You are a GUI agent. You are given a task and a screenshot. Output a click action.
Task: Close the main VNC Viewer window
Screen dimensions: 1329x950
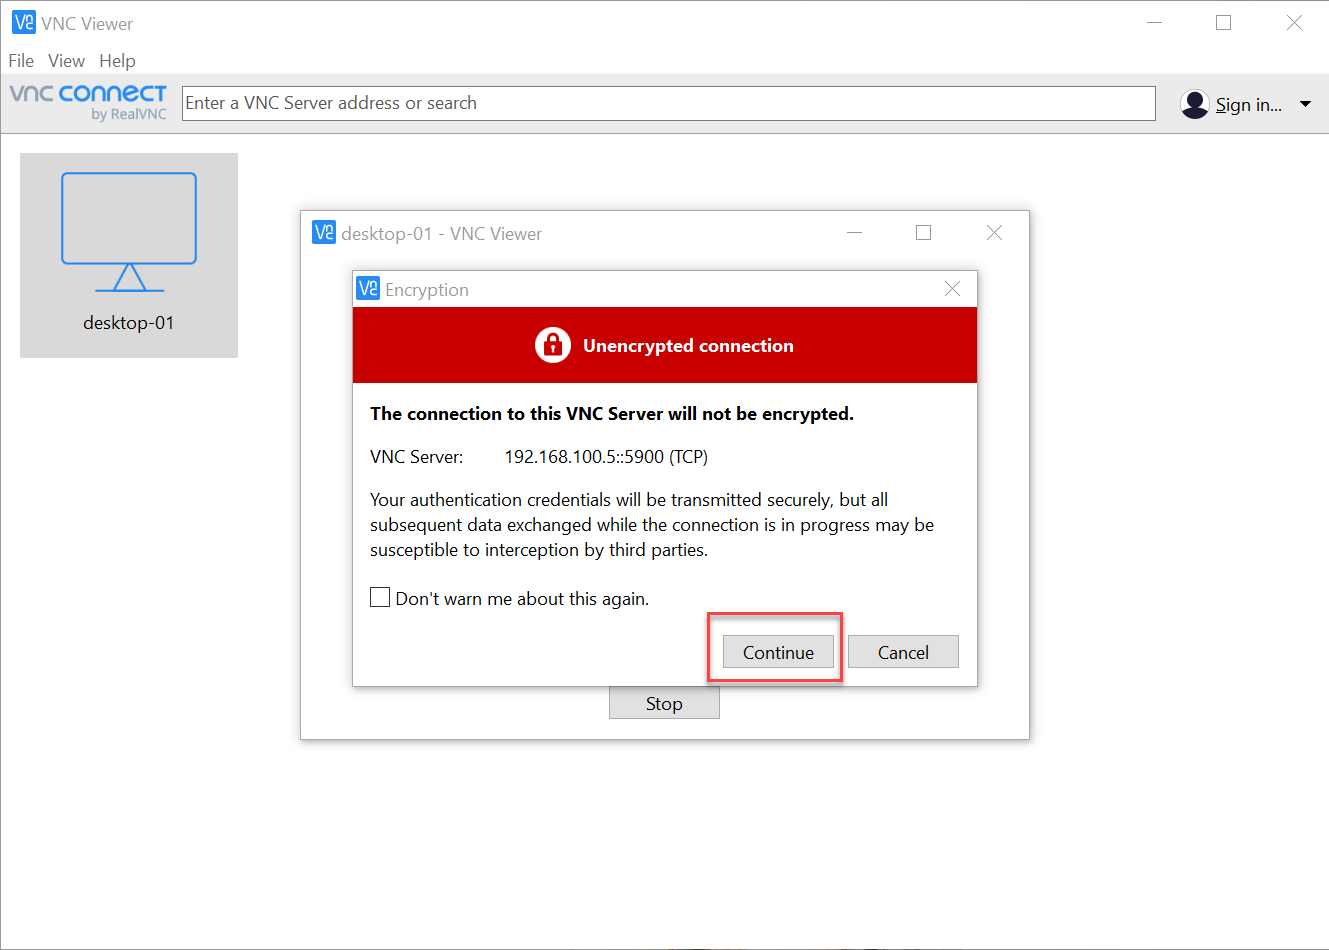(1294, 23)
